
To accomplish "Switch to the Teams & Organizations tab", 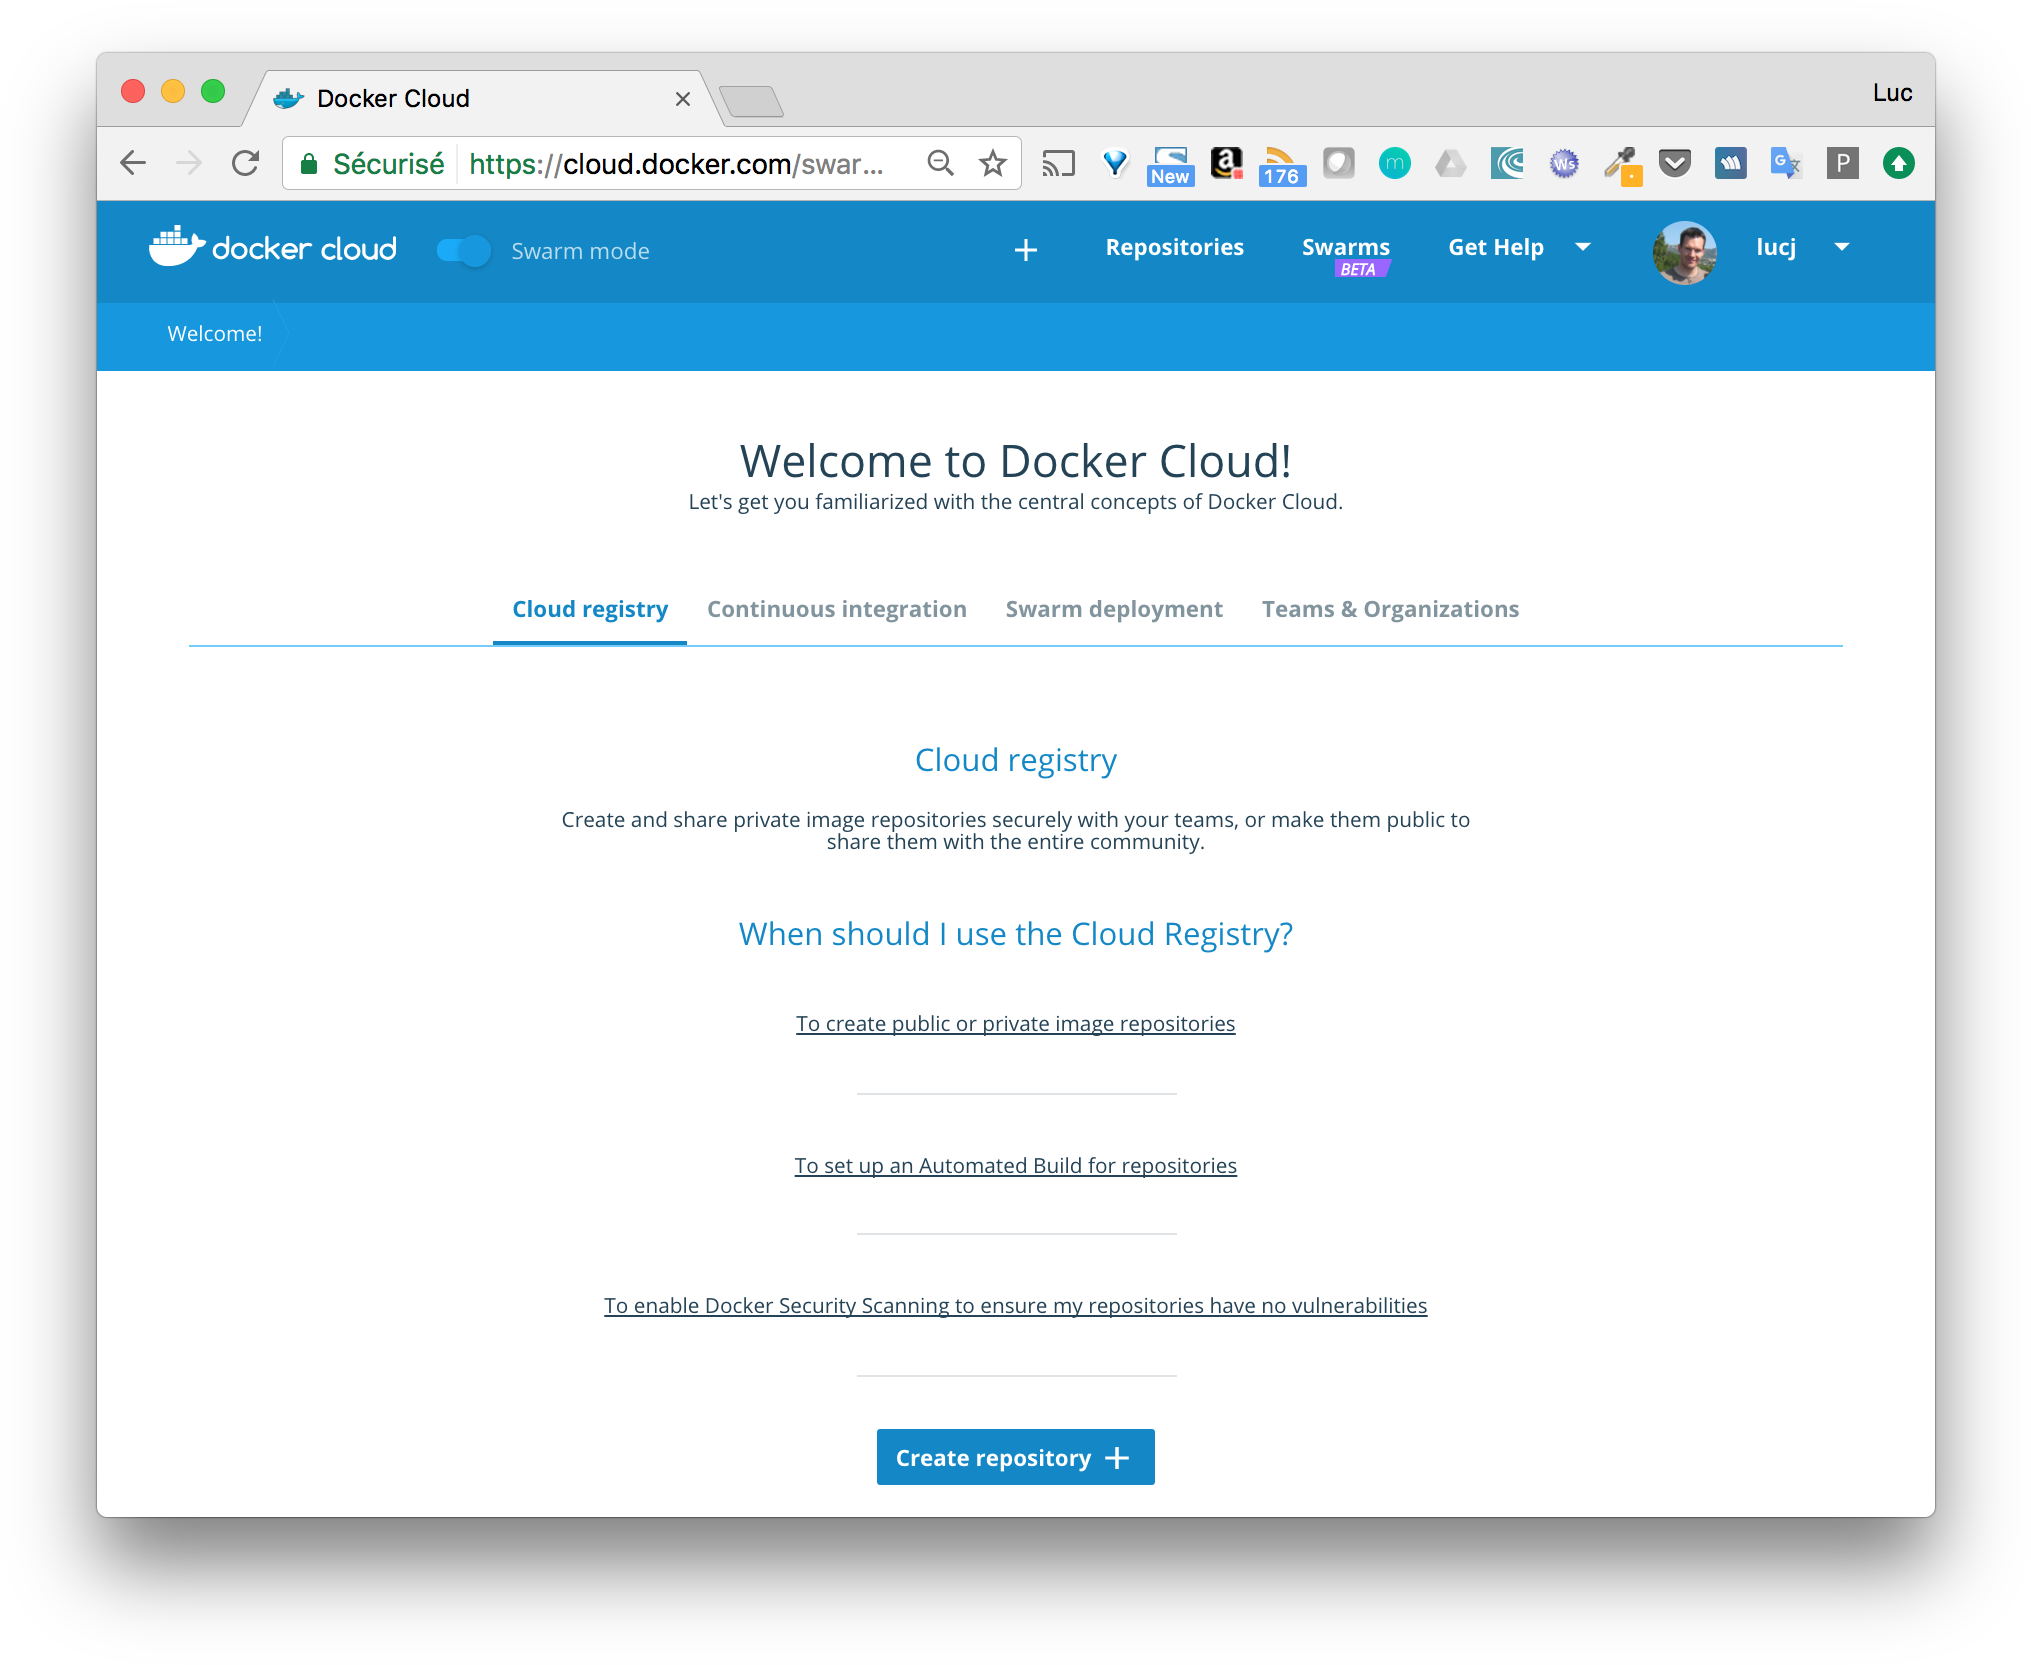I will 1390,610.
